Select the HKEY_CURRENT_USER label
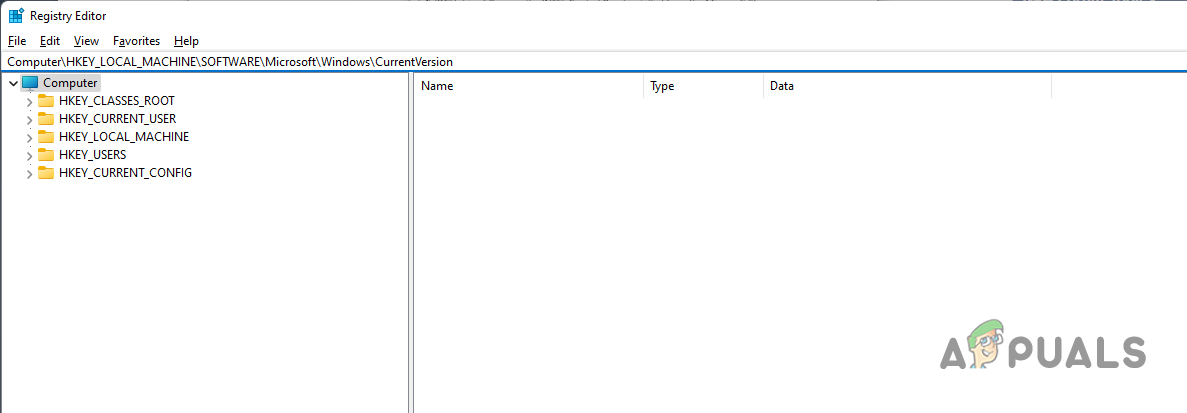 click(117, 119)
